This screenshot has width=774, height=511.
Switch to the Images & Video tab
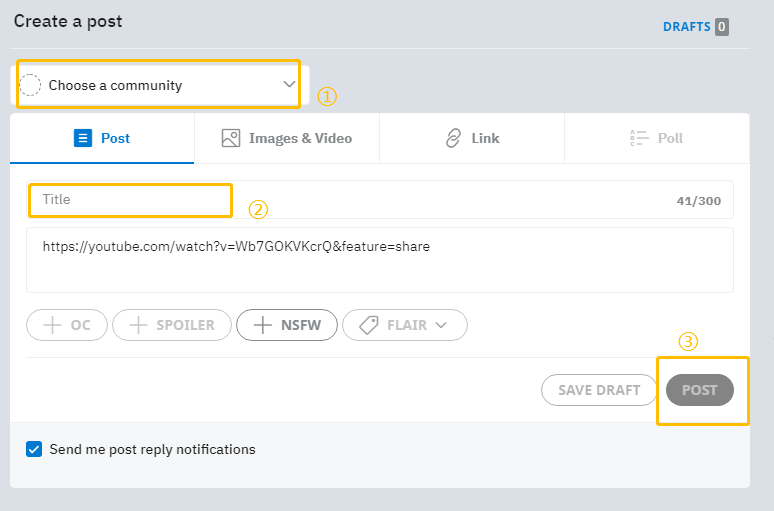[x=287, y=138]
